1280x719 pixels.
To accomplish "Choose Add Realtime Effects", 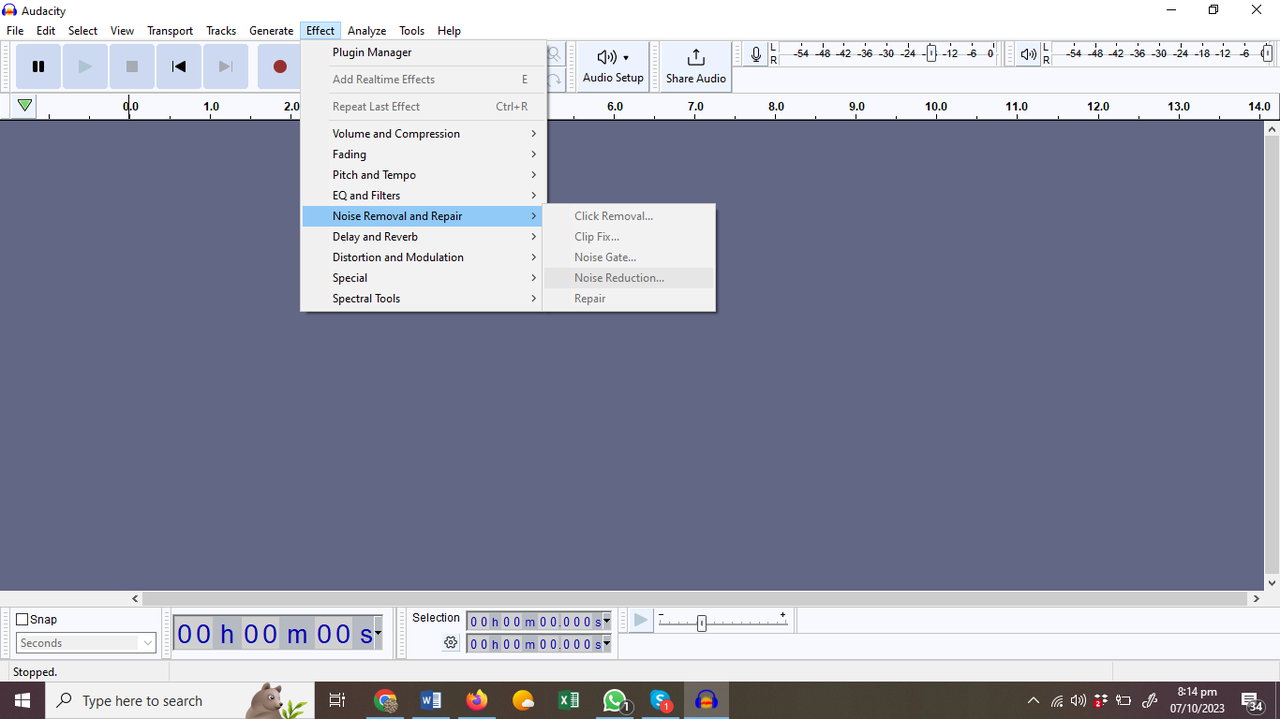I will [423, 79].
